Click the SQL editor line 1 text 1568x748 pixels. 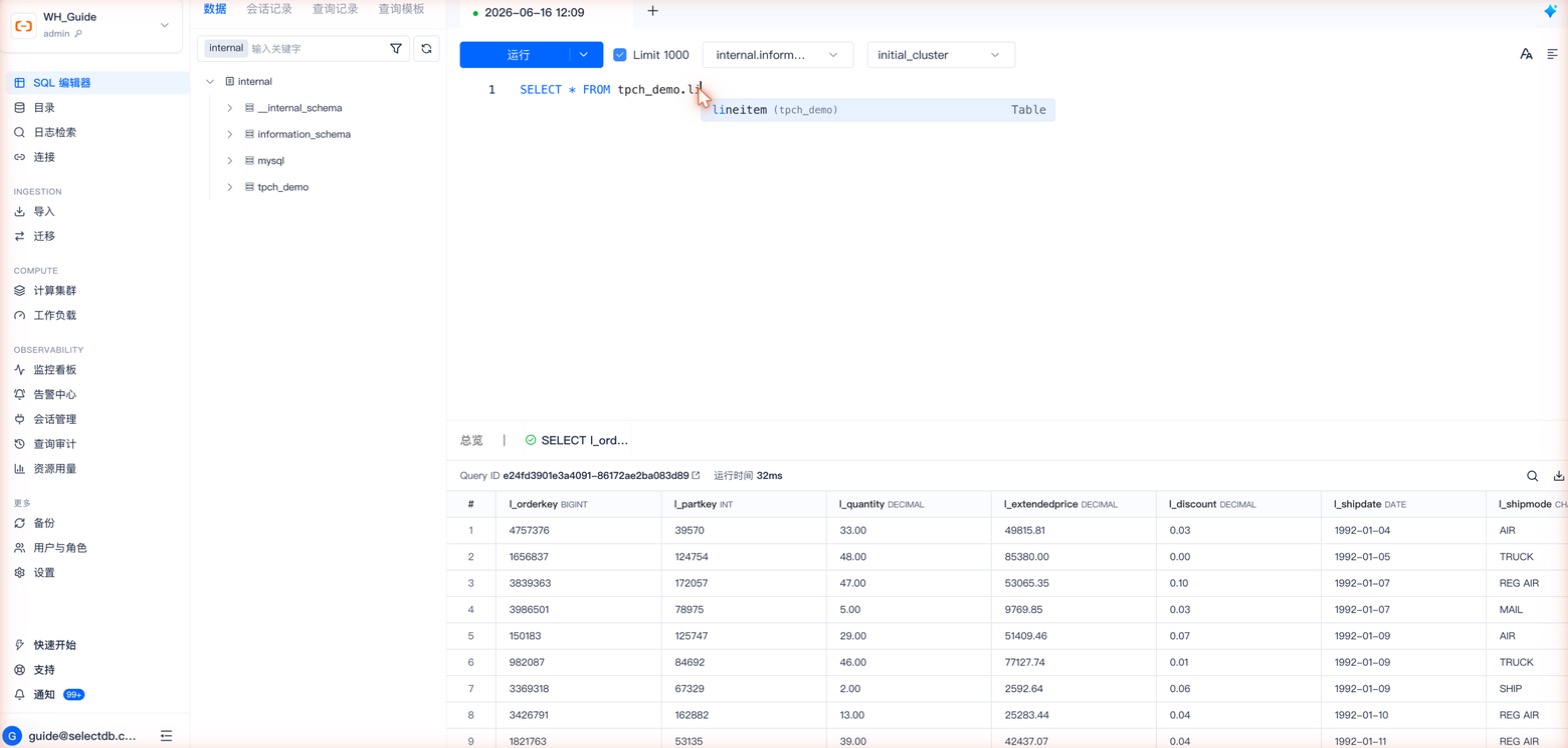pyautogui.click(x=613, y=90)
